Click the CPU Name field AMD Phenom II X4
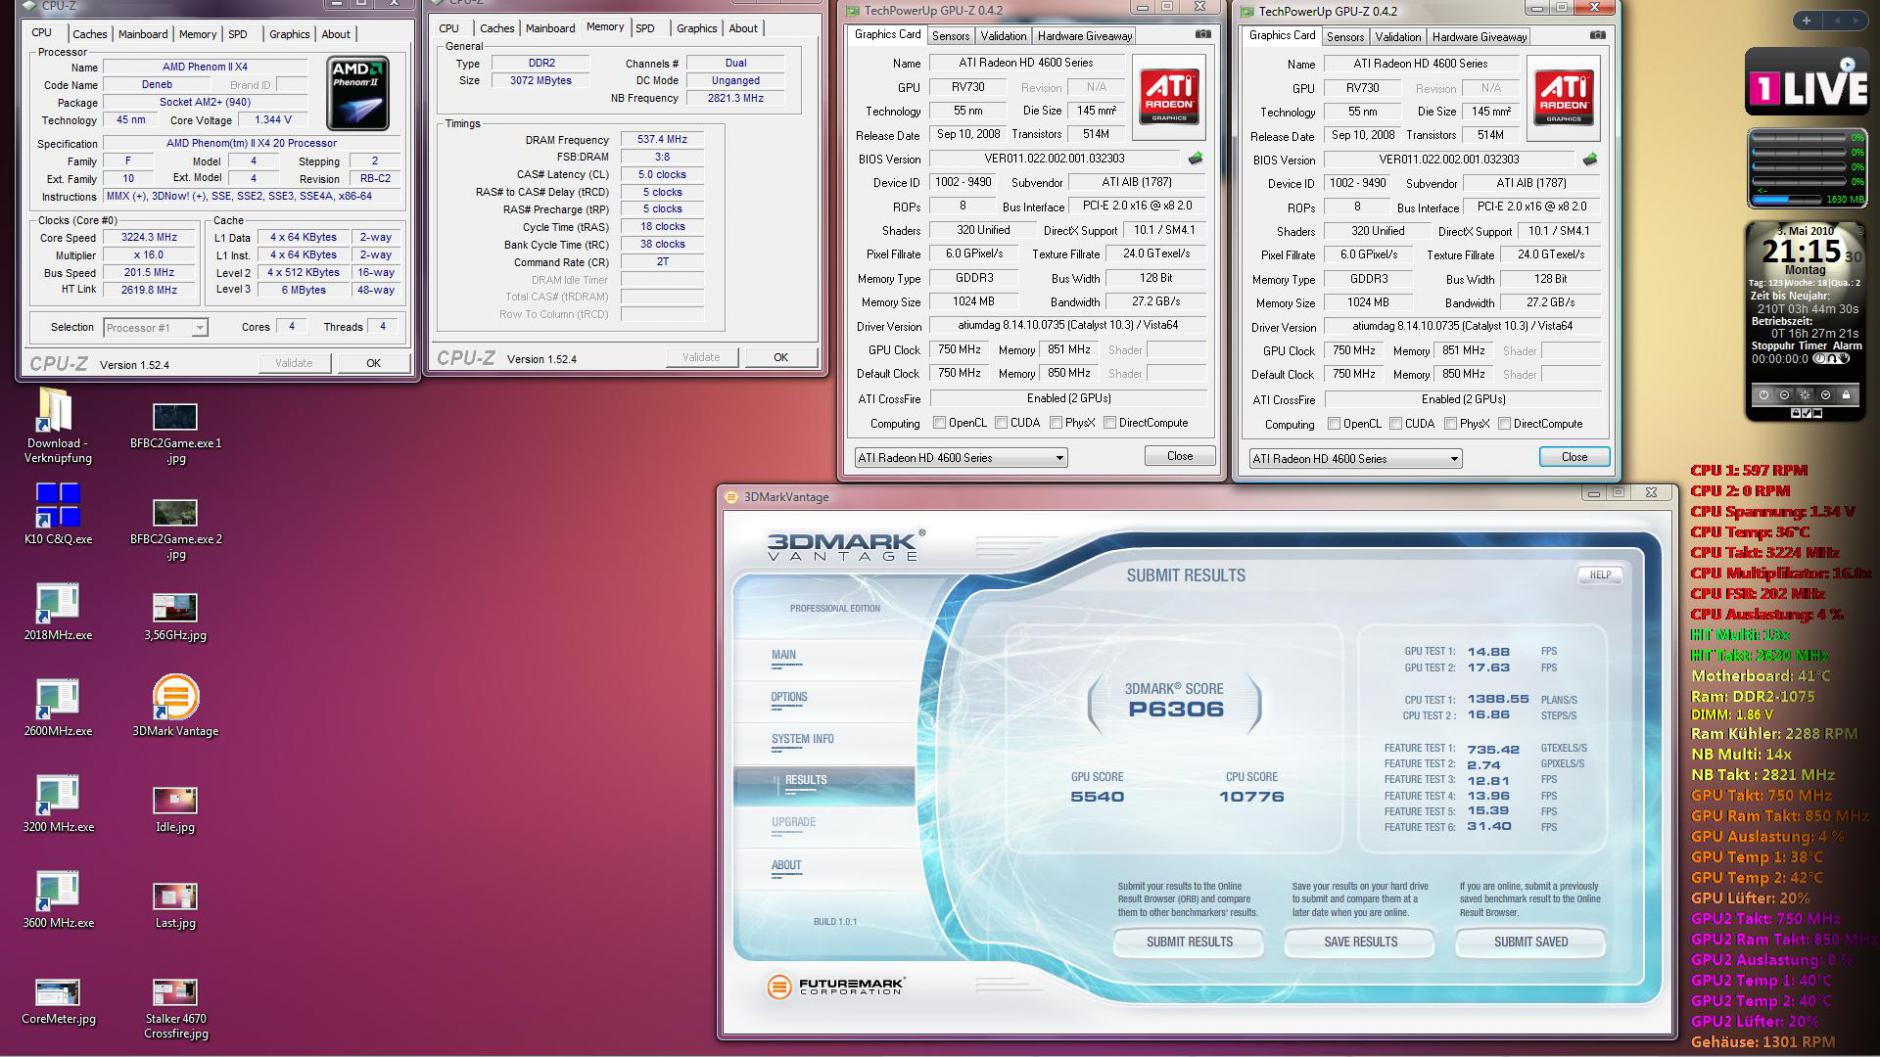The height and width of the screenshot is (1057, 1880). (205, 67)
